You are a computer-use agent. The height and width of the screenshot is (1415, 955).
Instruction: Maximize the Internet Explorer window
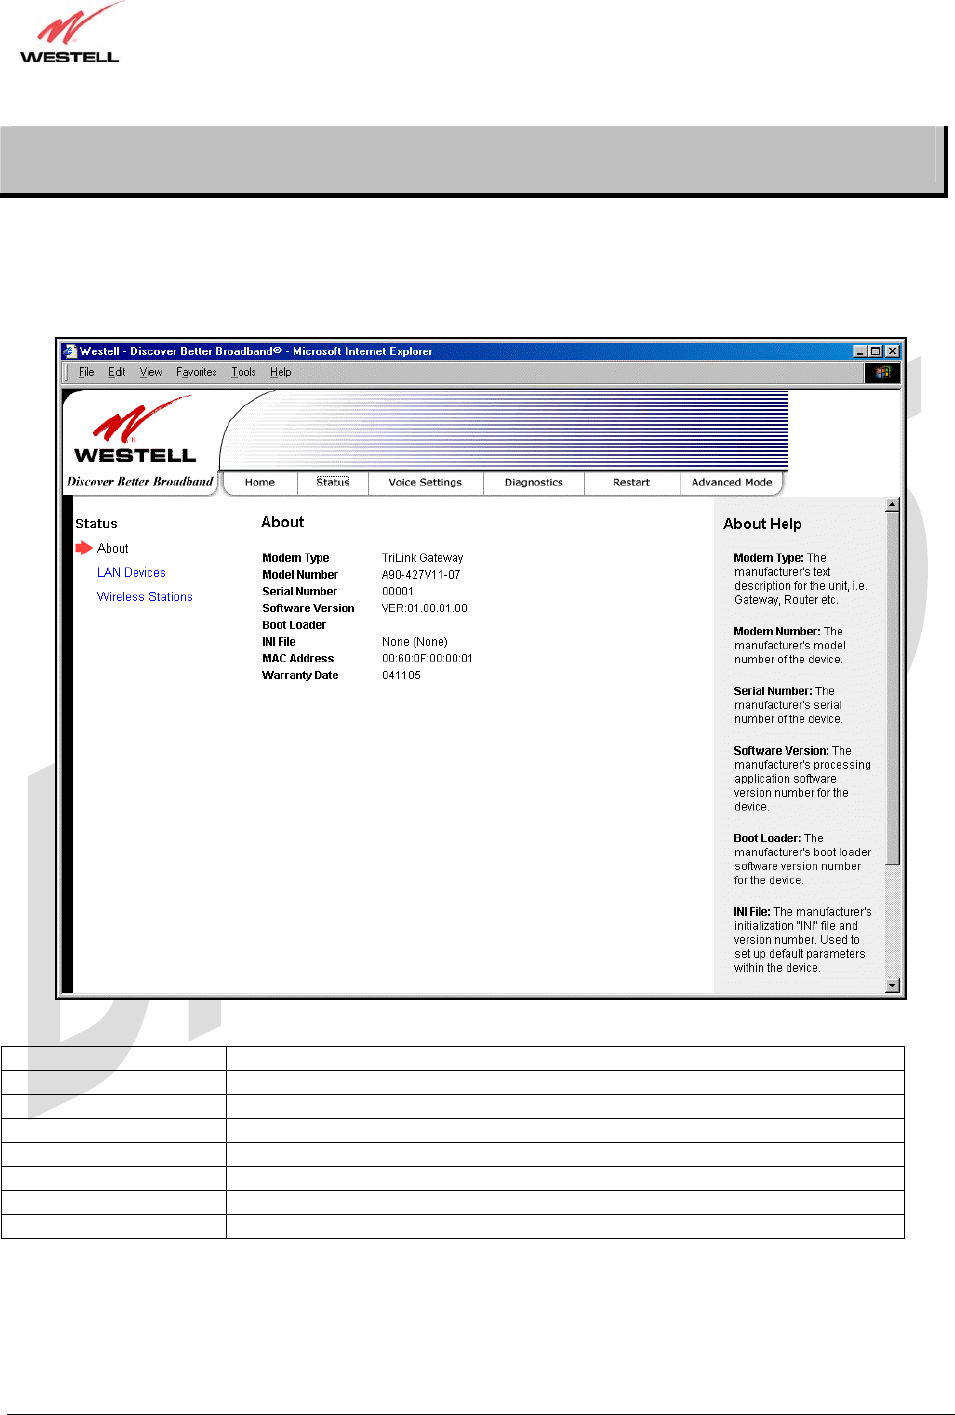coord(875,351)
